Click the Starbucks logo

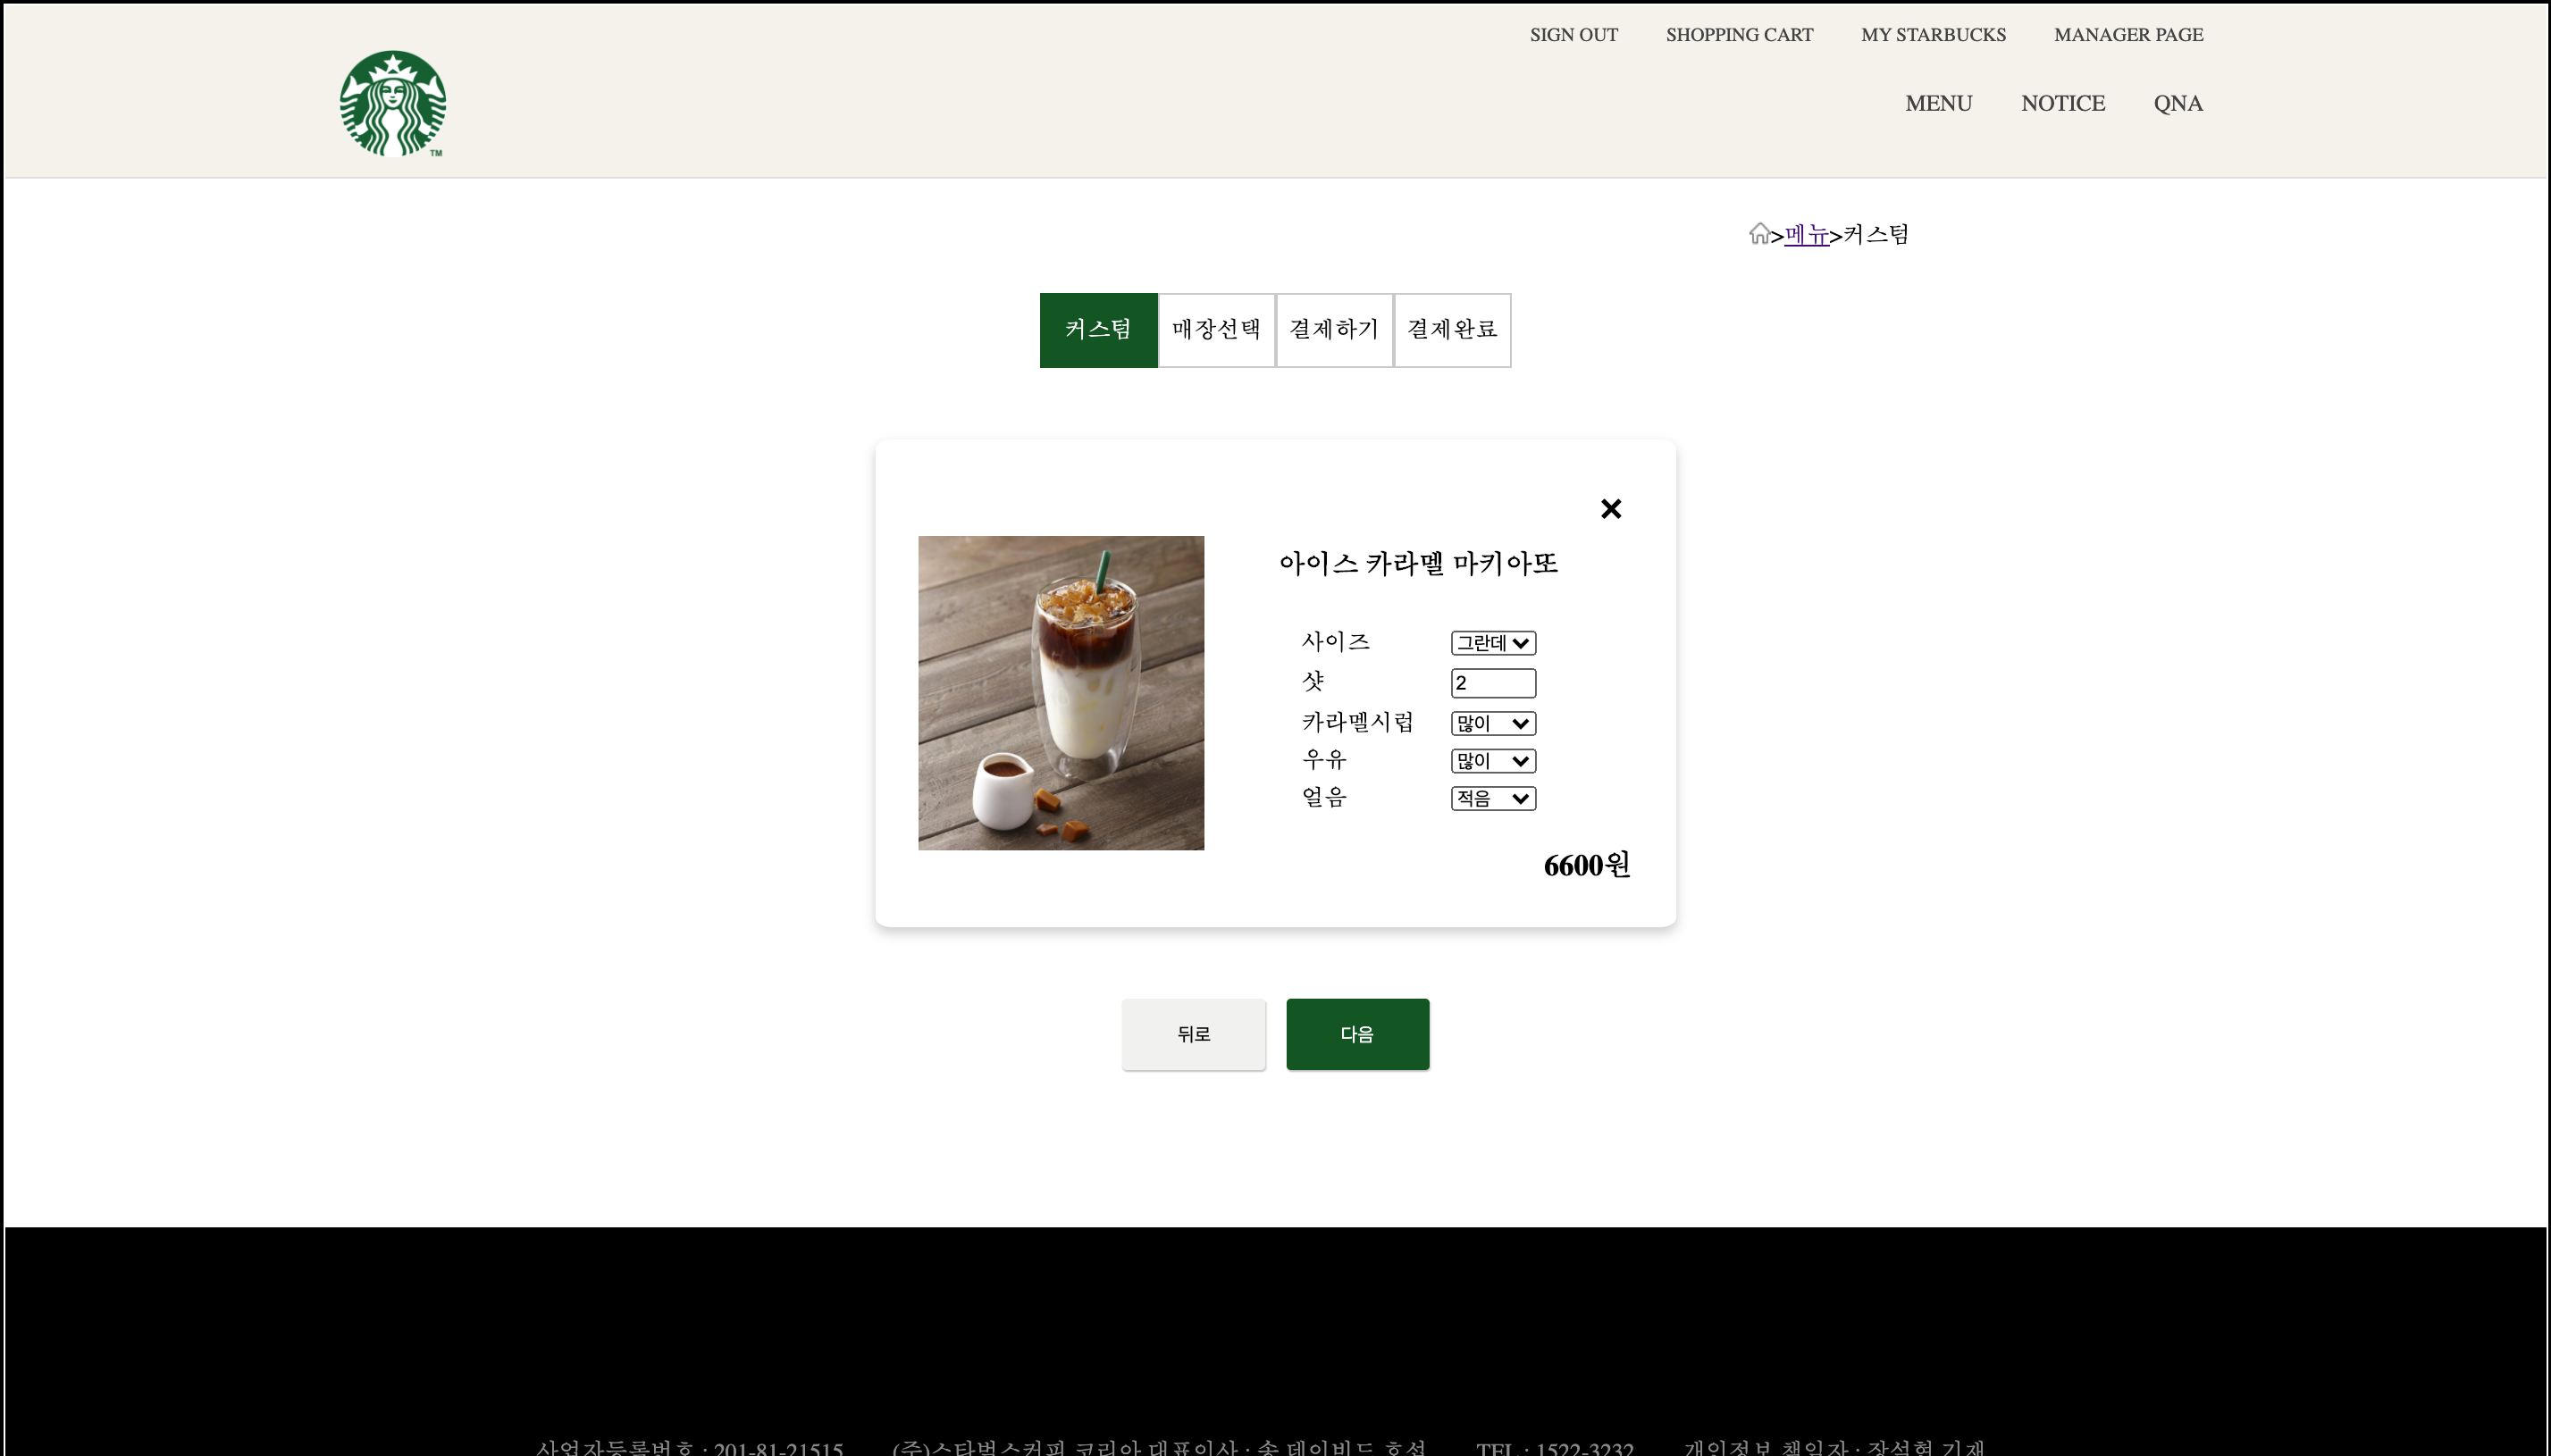pyautogui.click(x=392, y=103)
